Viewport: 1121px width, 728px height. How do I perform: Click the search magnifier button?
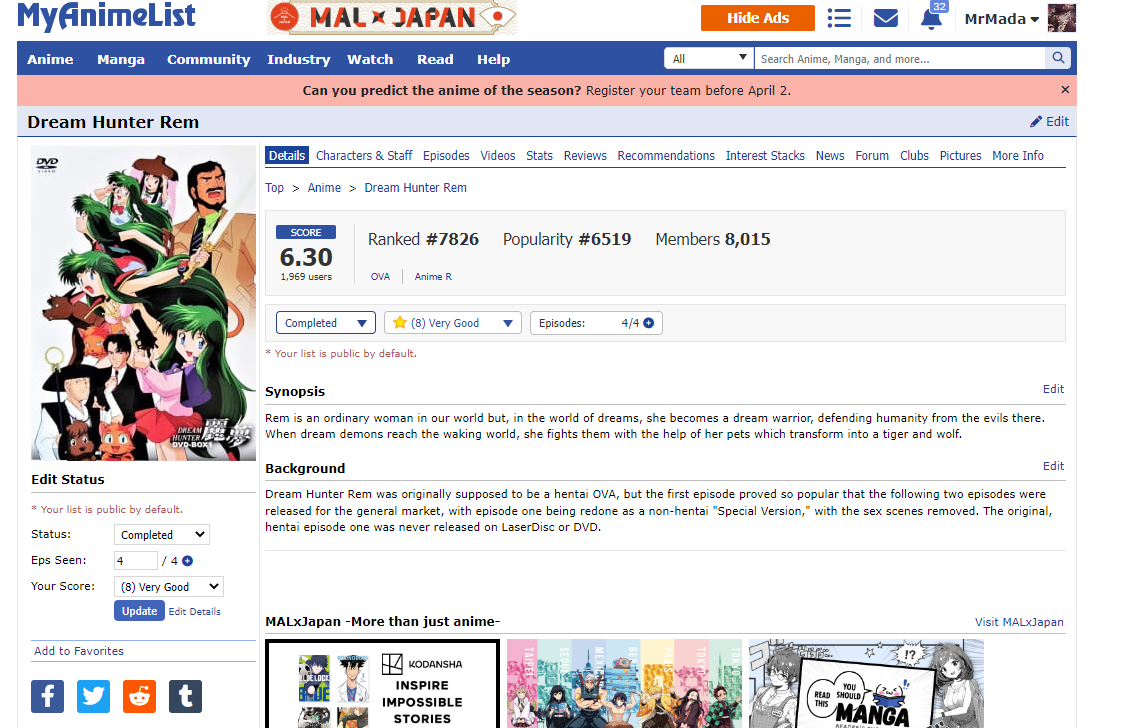point(1058,58)
